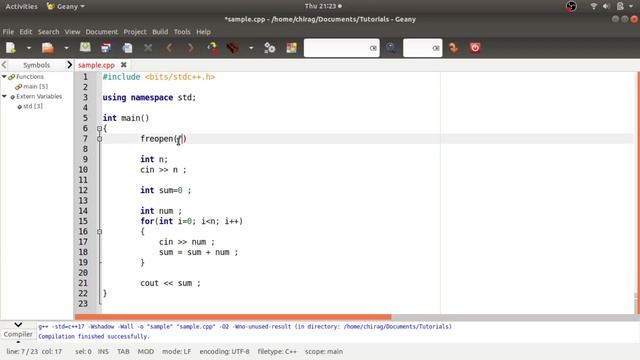Compile the current file
Viewport: 640px width, 360px height.
[212, 48]
